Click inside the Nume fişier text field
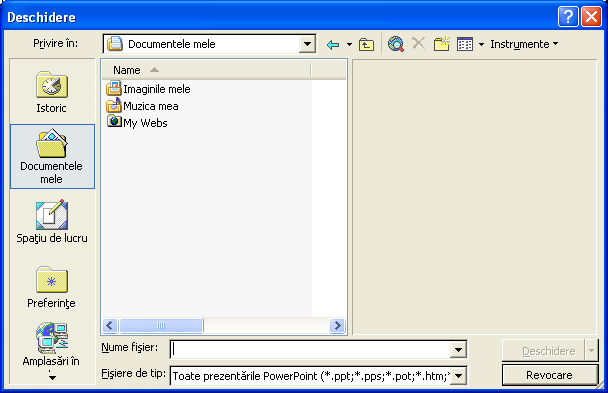Screen dimensions: 608x393 pyautogui.click(x=311, y=350)
